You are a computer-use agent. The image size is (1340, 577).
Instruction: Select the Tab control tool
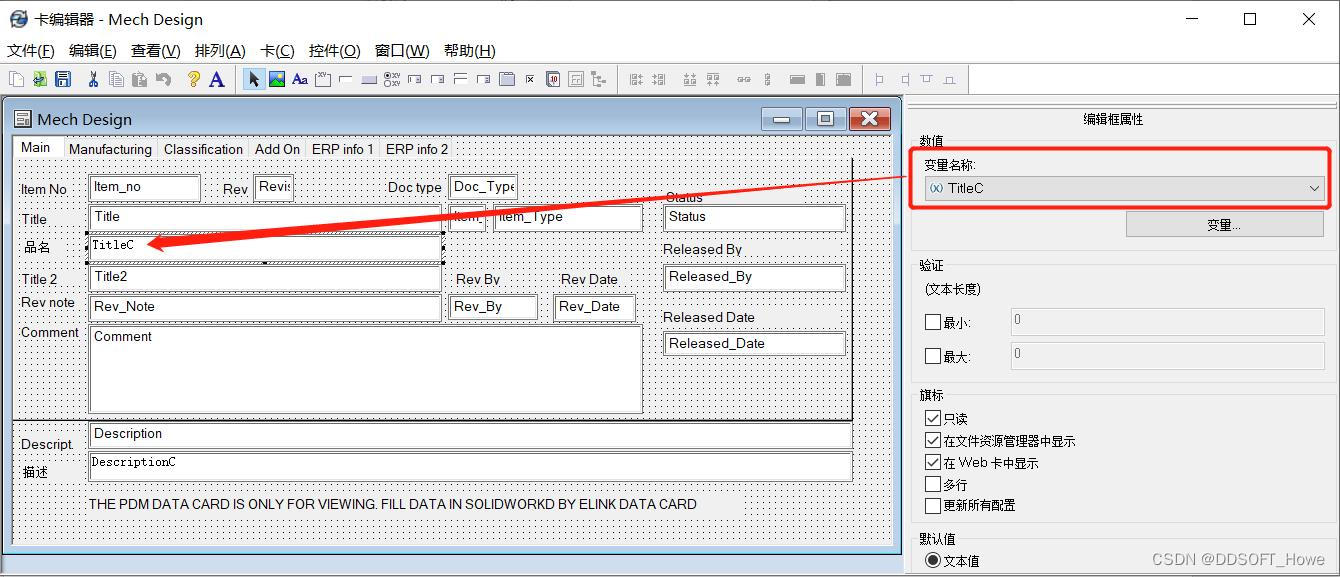(507, 79)
